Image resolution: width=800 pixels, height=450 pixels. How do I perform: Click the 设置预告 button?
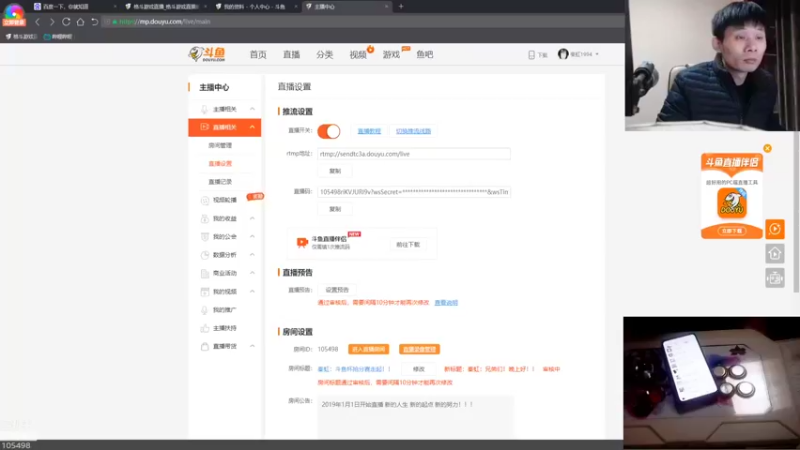pos(337,290)
